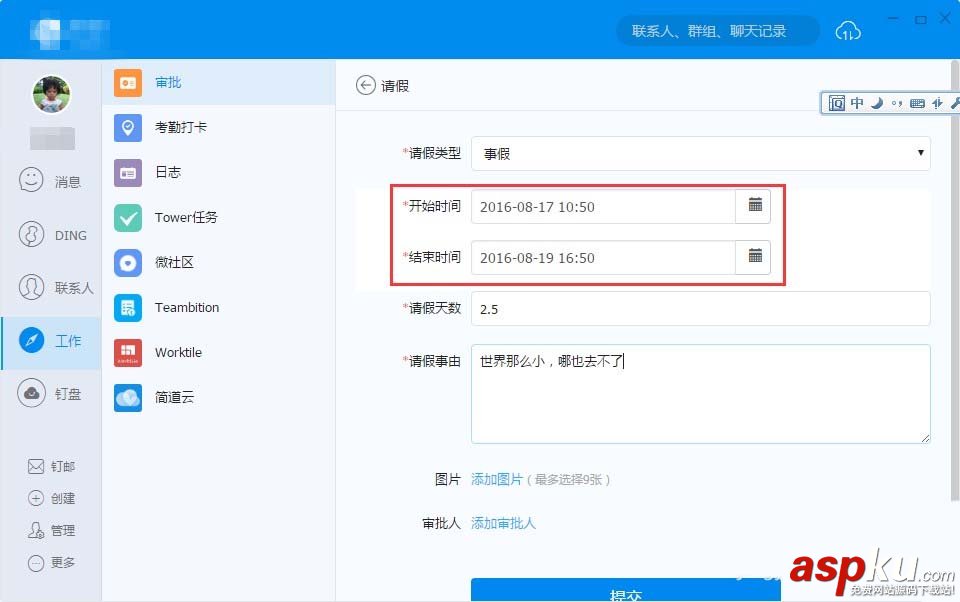Open 联系人 contacts sidebar icon
The image size is (960, 602).
(x=31, y=287)
